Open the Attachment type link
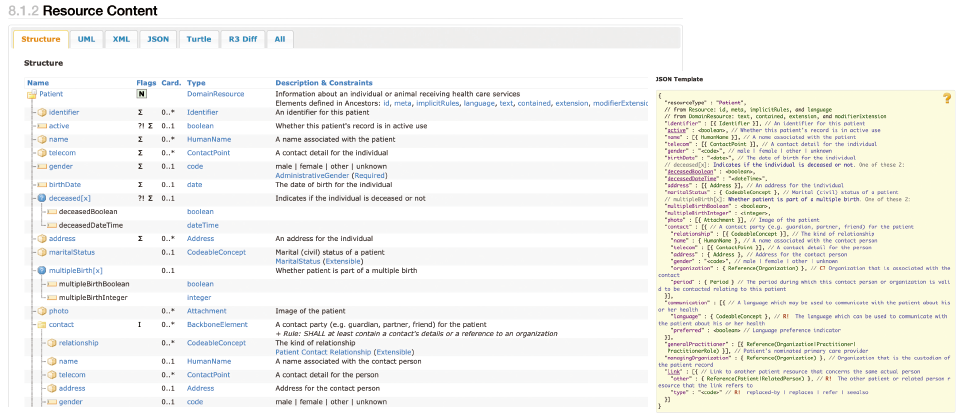 point(207,311)
